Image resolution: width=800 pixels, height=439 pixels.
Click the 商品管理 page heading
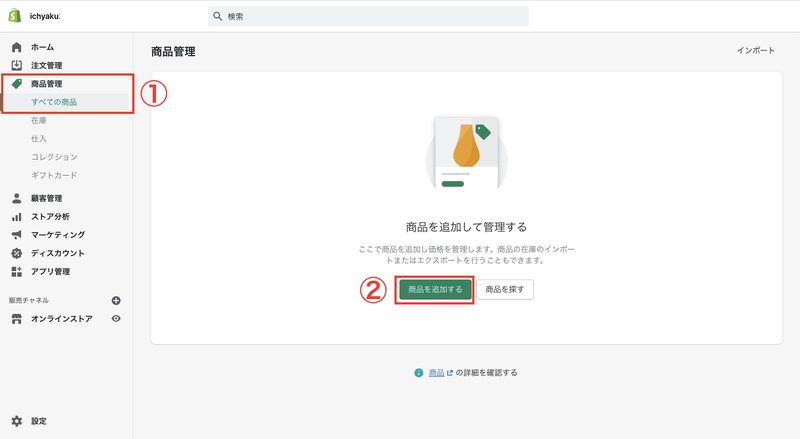coord(173,52)
